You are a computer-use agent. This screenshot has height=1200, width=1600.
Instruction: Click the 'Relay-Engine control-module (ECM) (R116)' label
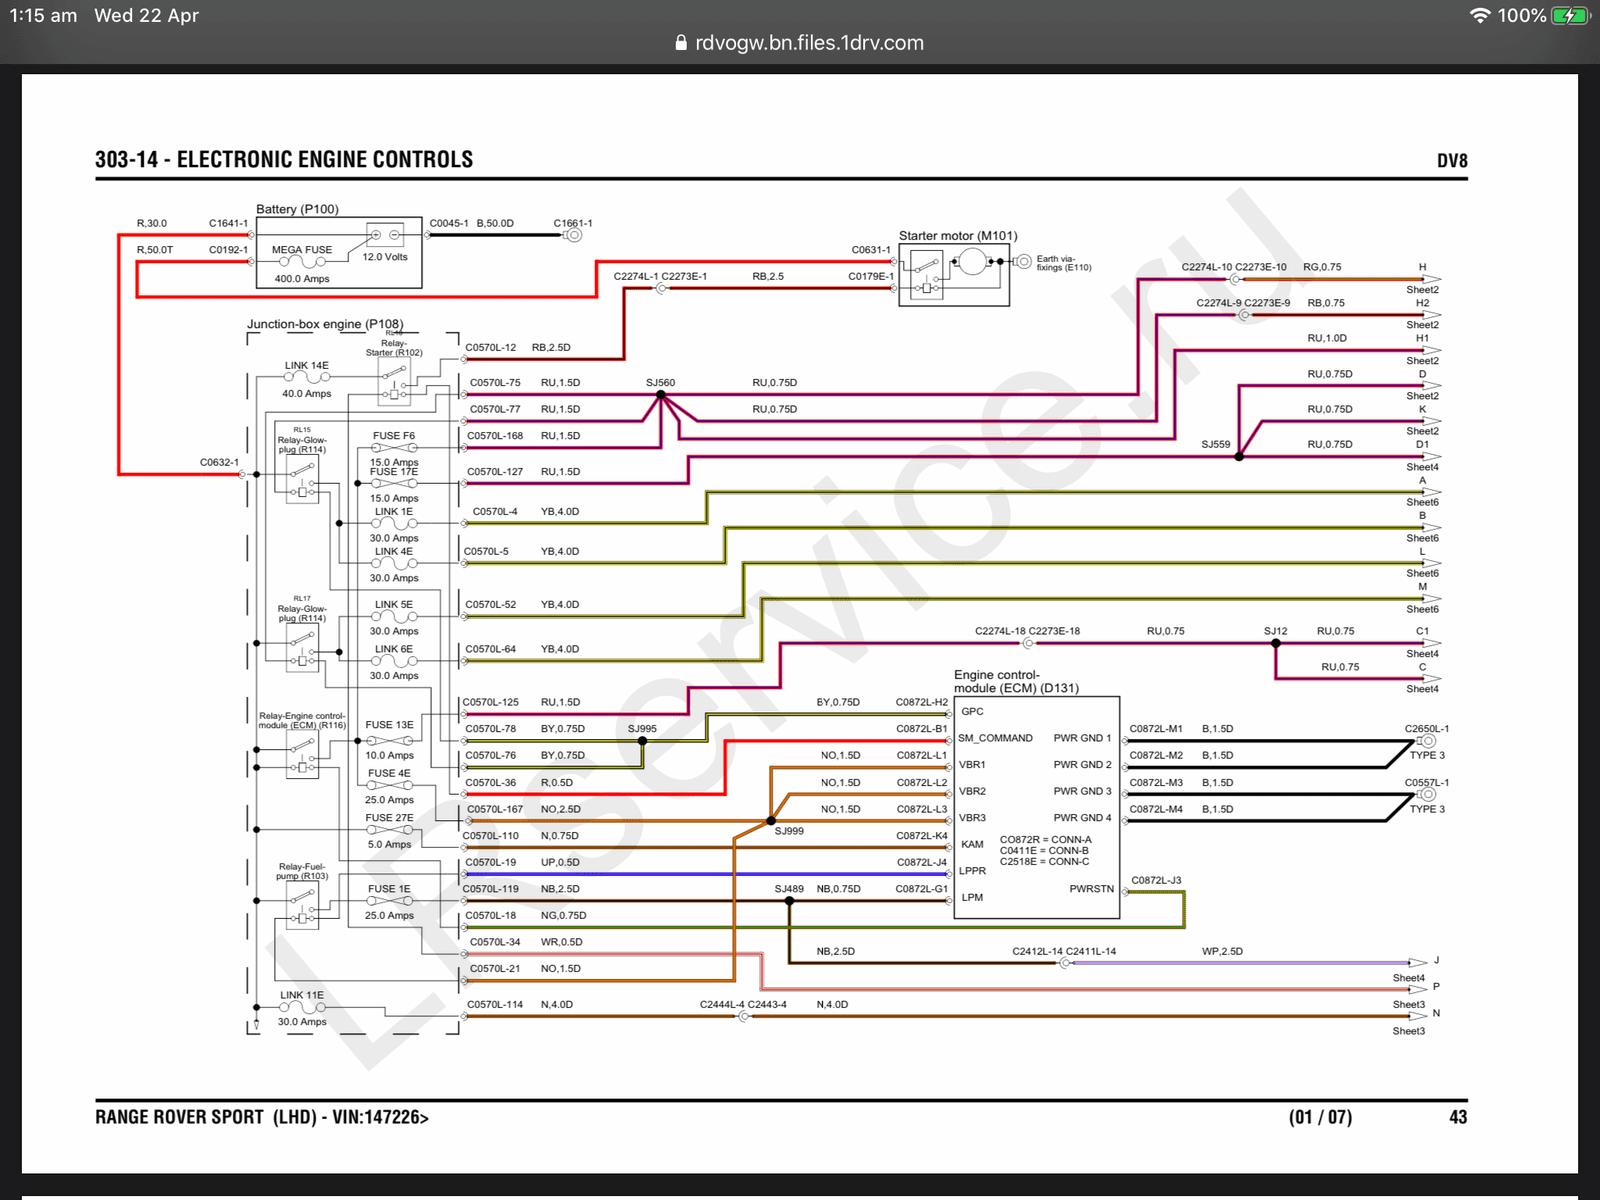coord(302,720)
